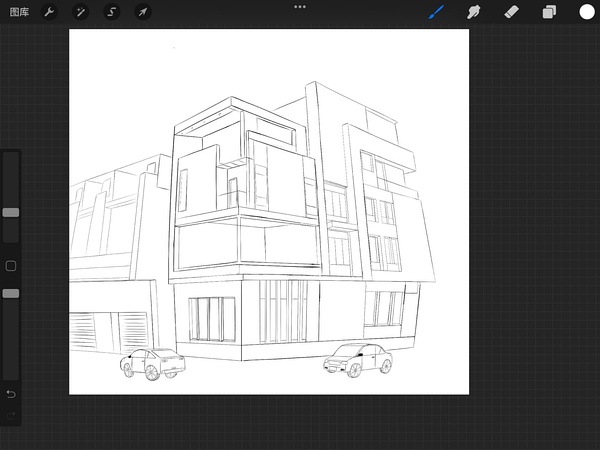Click the brush opacity slider handle

(x=11, y=293)
